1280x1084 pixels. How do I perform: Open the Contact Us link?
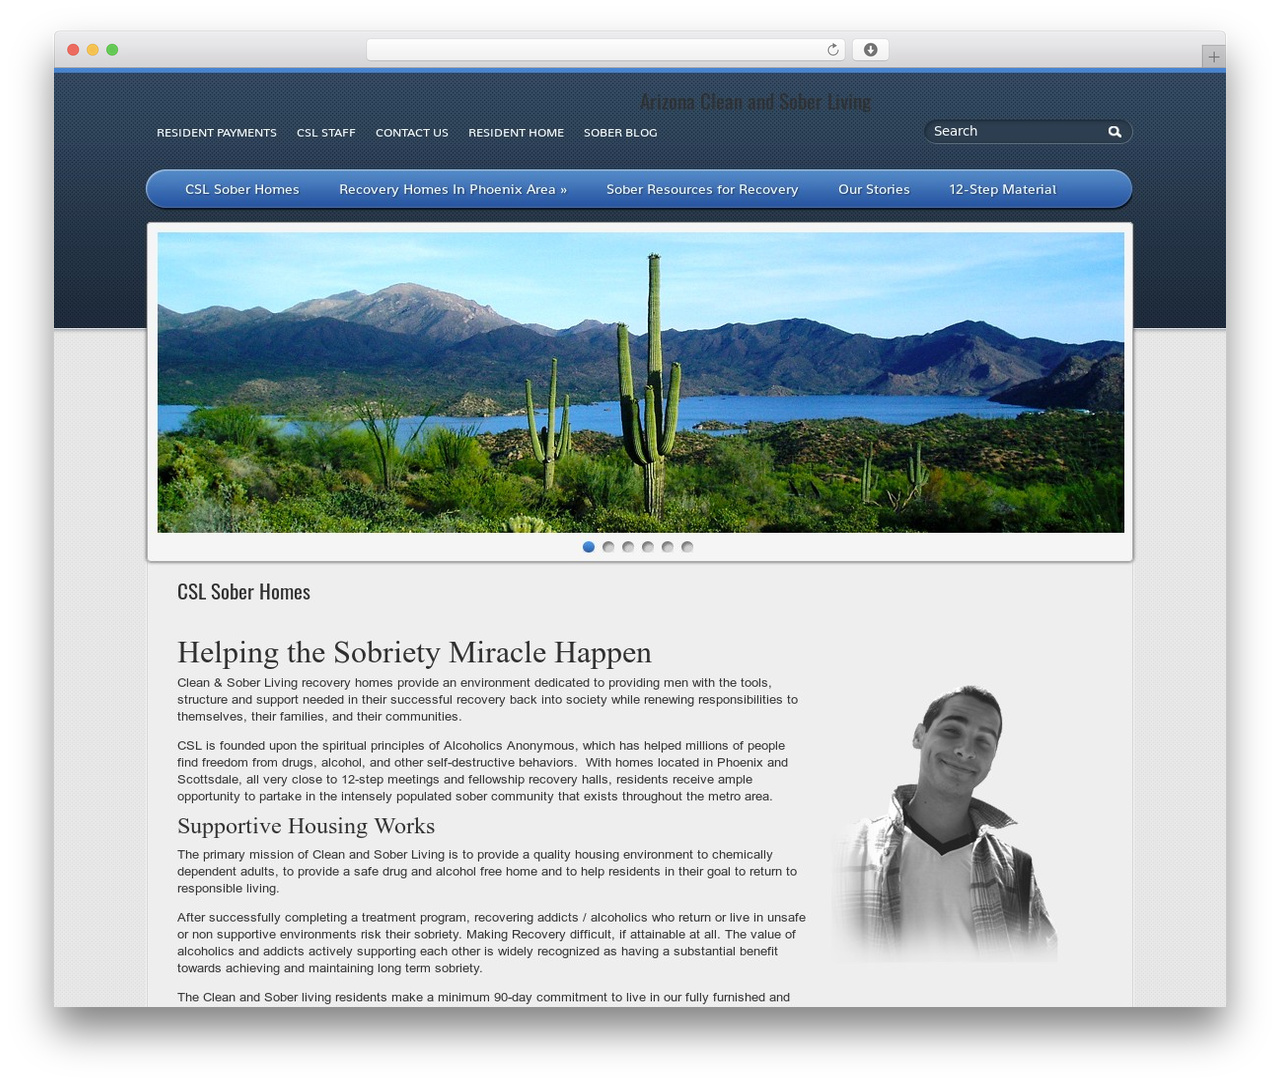coord(412,133)
